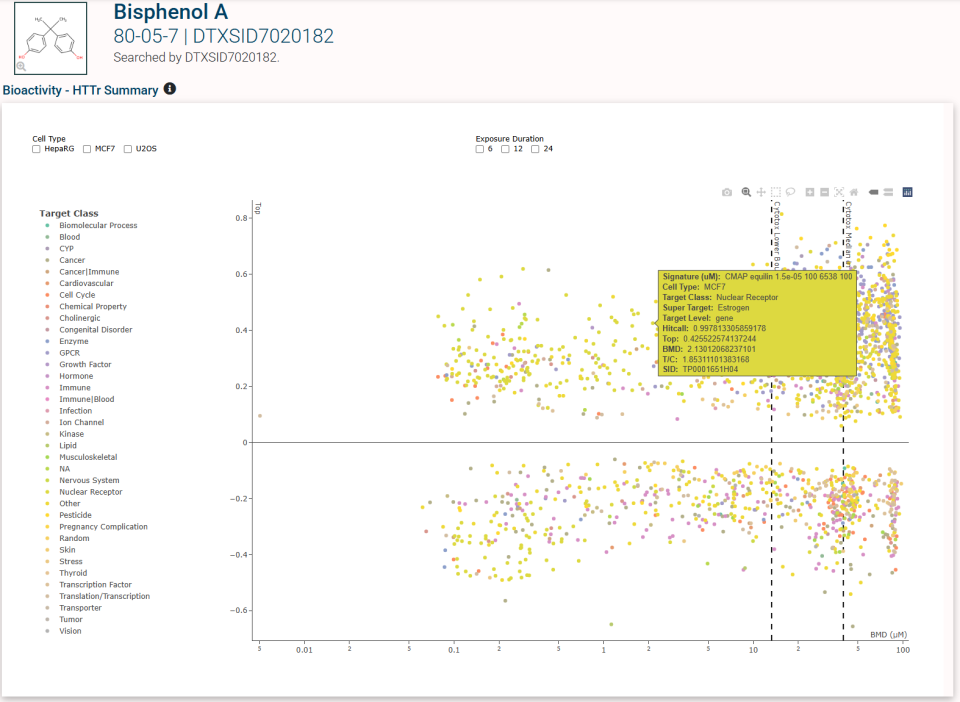Activate the Pan tool in plot toolbar

point(761,192)
